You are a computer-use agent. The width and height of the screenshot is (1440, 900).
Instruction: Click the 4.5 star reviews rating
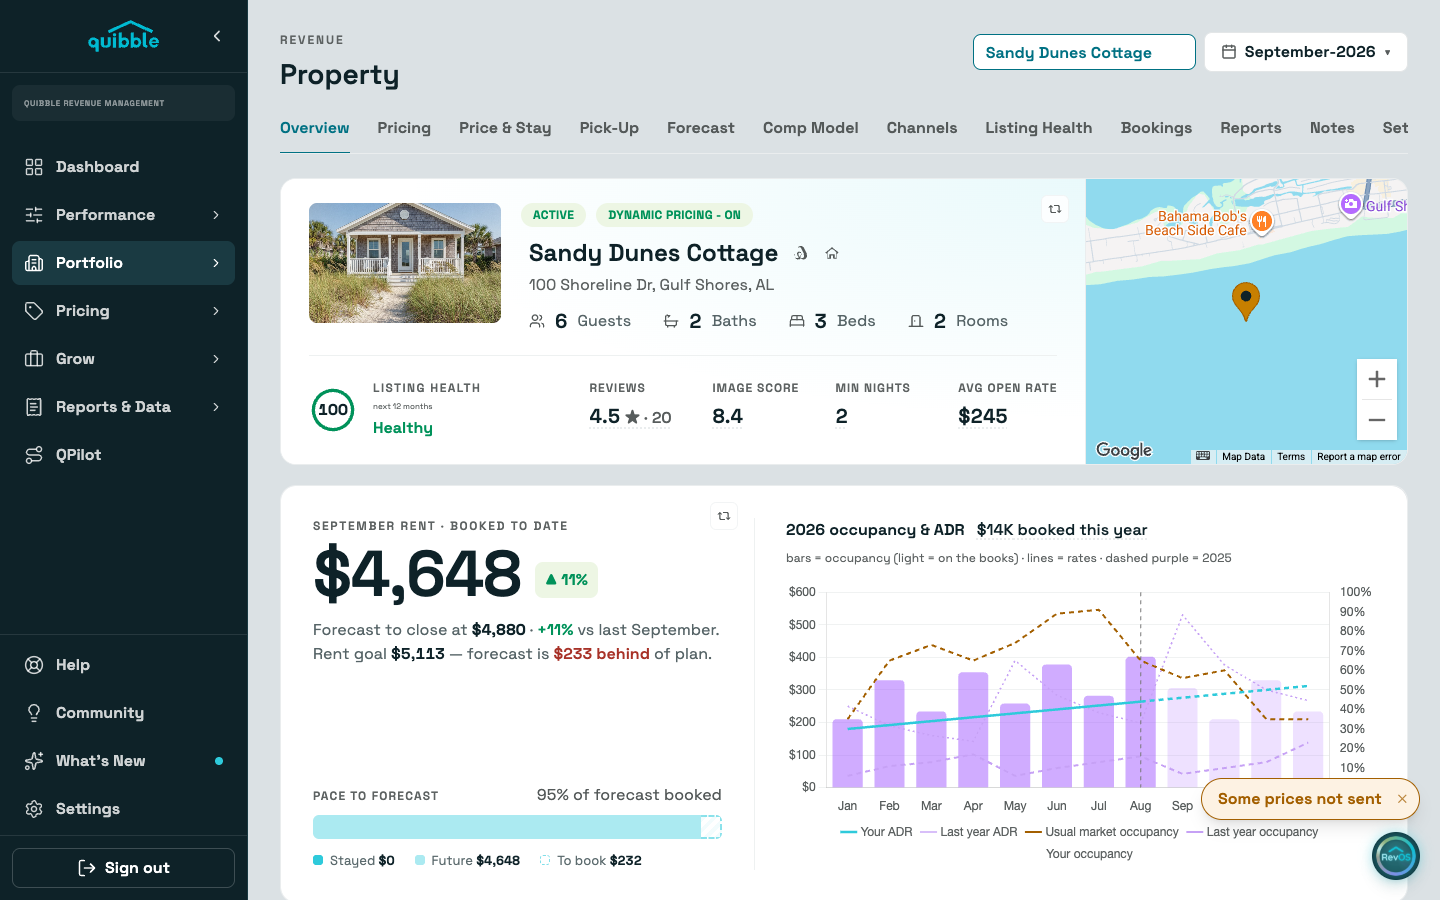click(x=630, y=416)
